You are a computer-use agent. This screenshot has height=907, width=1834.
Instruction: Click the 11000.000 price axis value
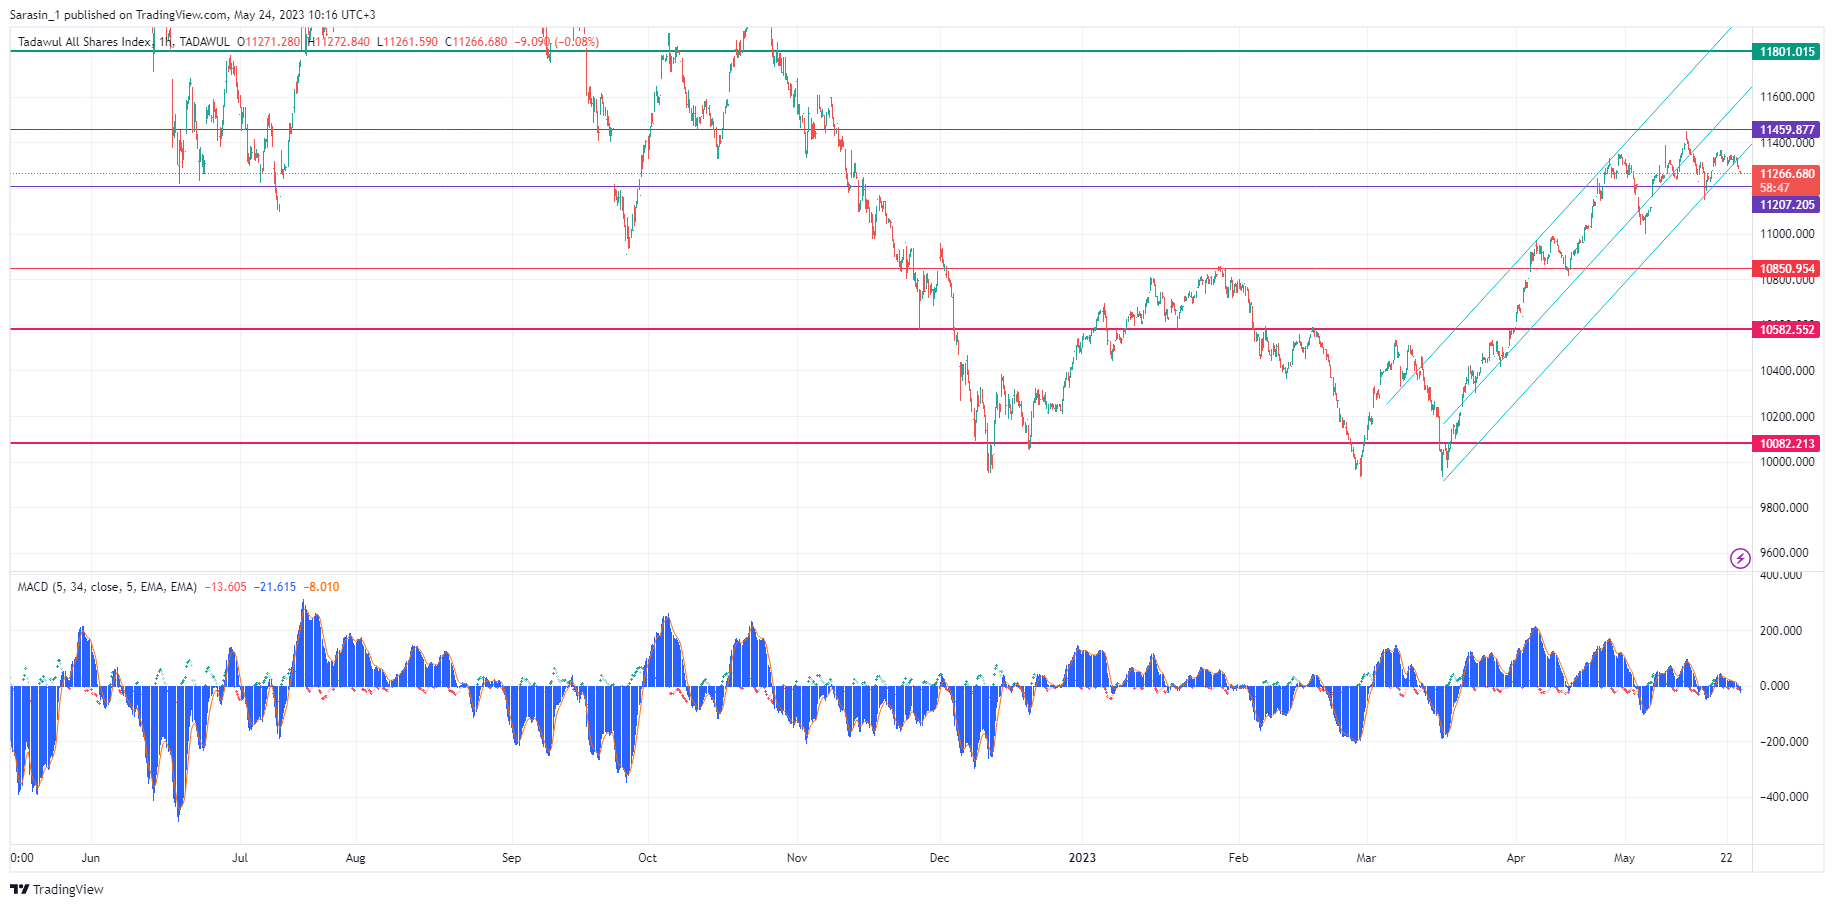[x=1787, y=234]
